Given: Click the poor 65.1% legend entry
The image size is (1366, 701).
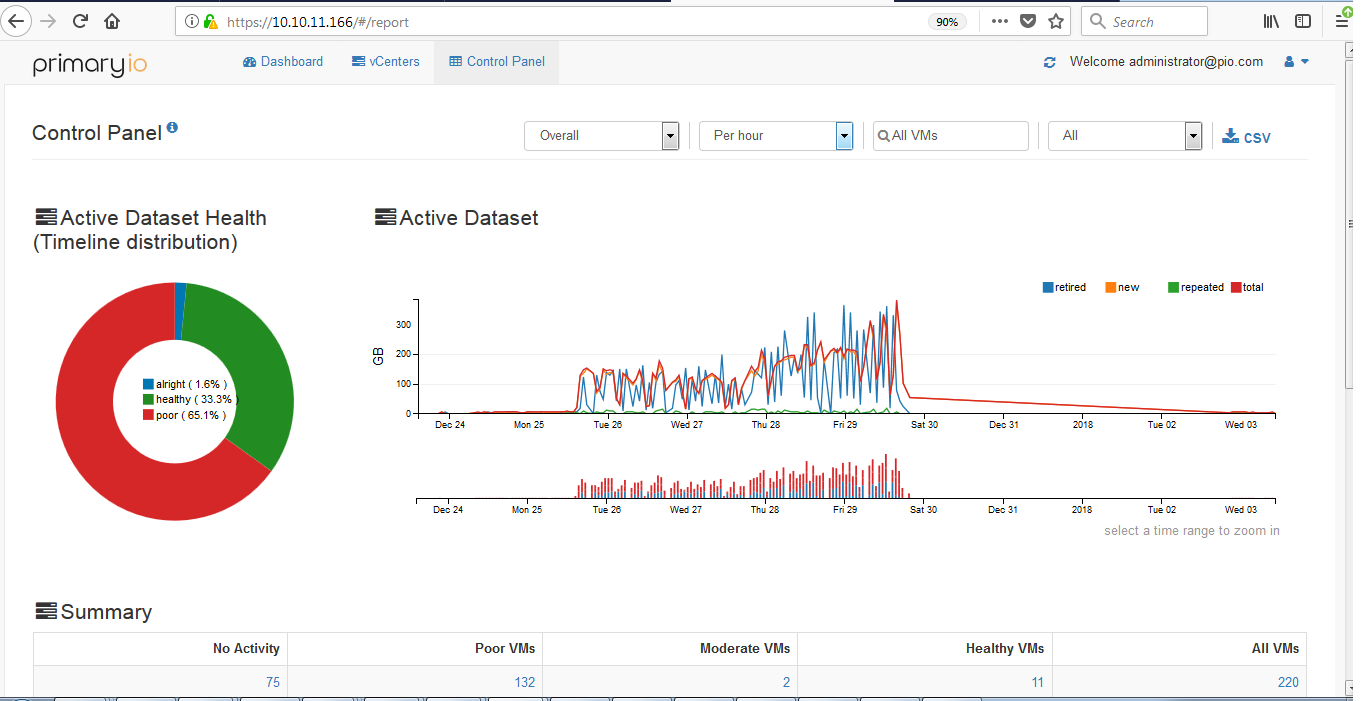Looking at the screenshot, I should point(184,414).
